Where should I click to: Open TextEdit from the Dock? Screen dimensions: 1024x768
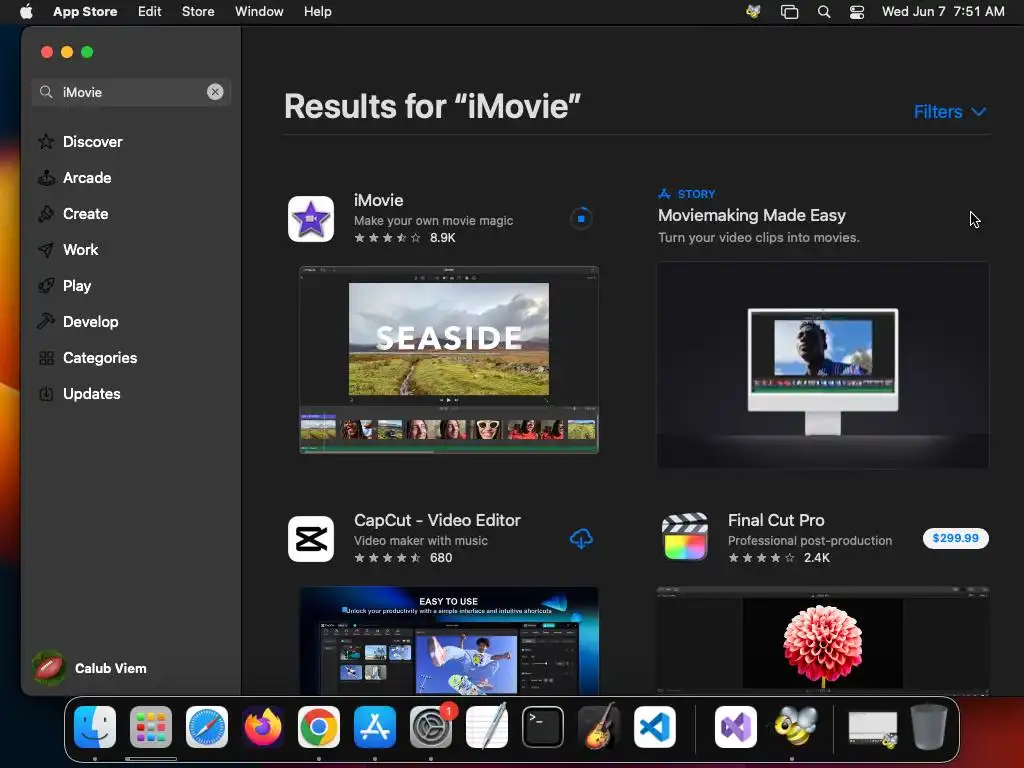487,726
